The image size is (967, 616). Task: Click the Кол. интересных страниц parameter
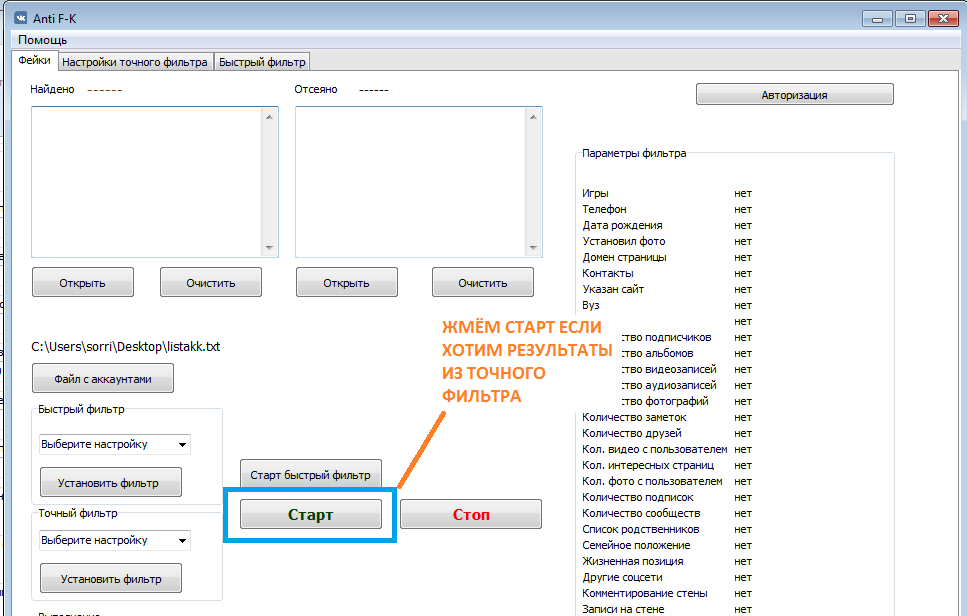point(648,466)
